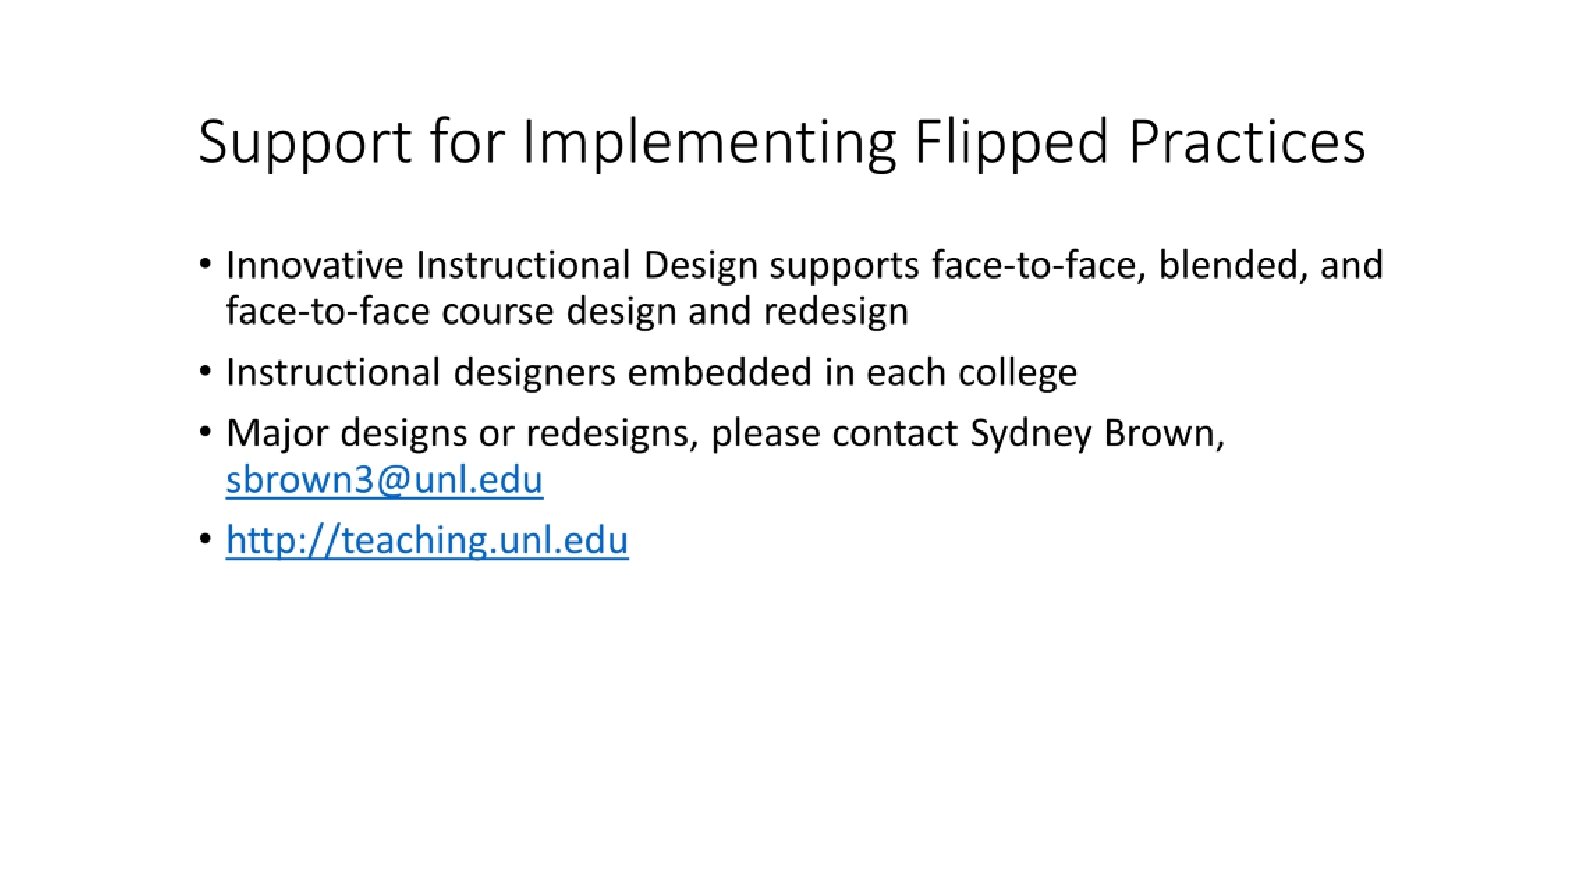Click the word "supports" in first bullet
The width and height of the screenshot is (1583, 891).
tap(844, 267)
